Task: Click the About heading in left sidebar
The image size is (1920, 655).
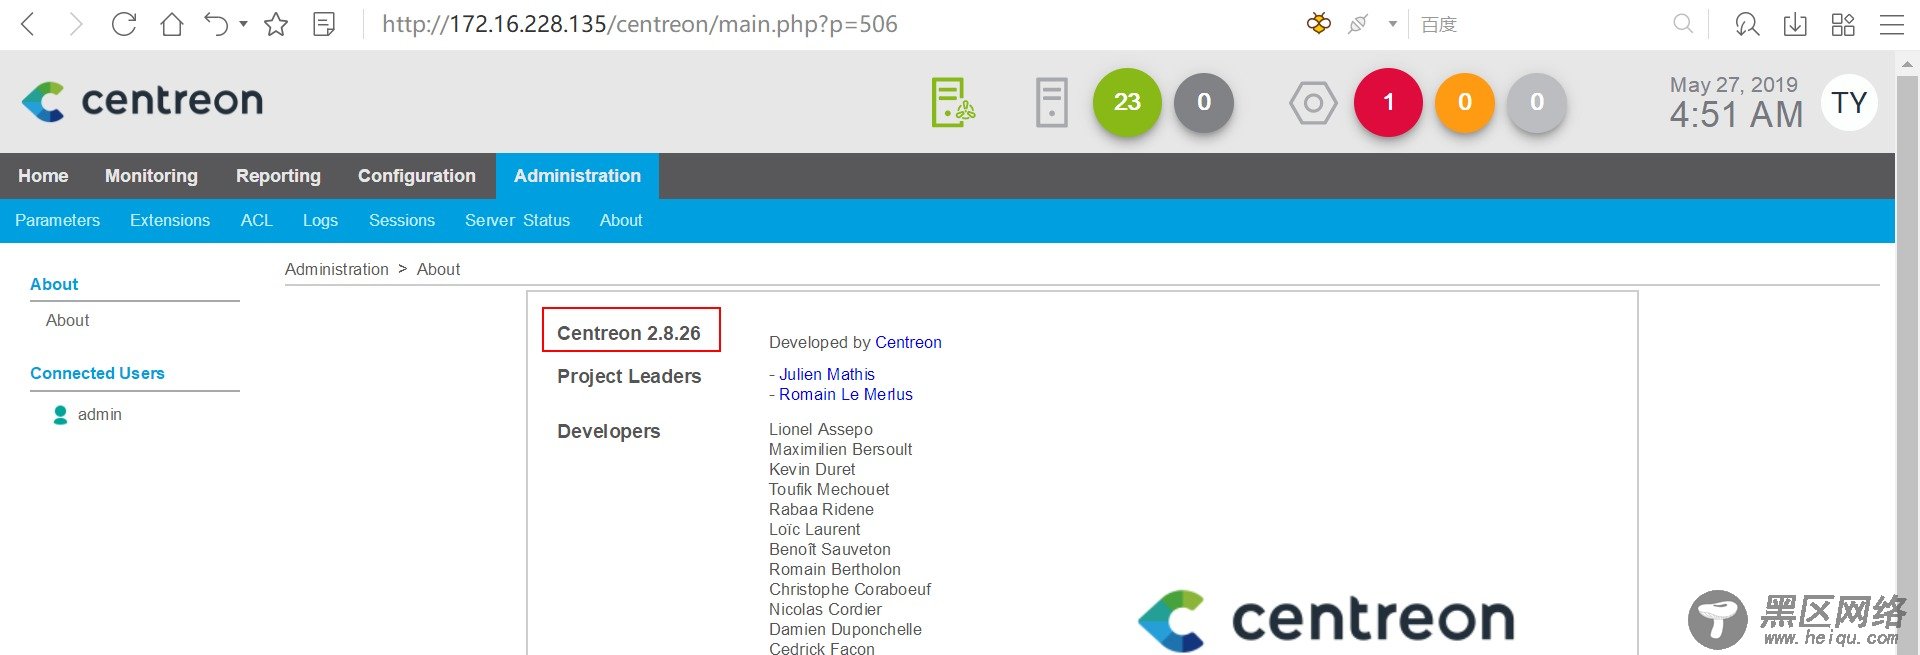Action: [54, 284]
